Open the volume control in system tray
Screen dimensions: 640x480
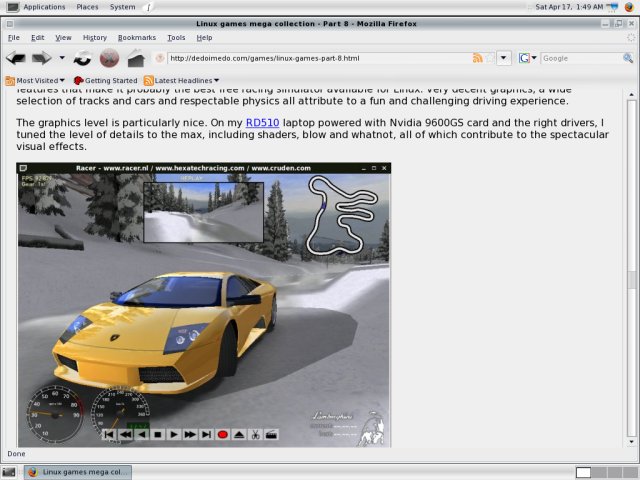(613, 6)
